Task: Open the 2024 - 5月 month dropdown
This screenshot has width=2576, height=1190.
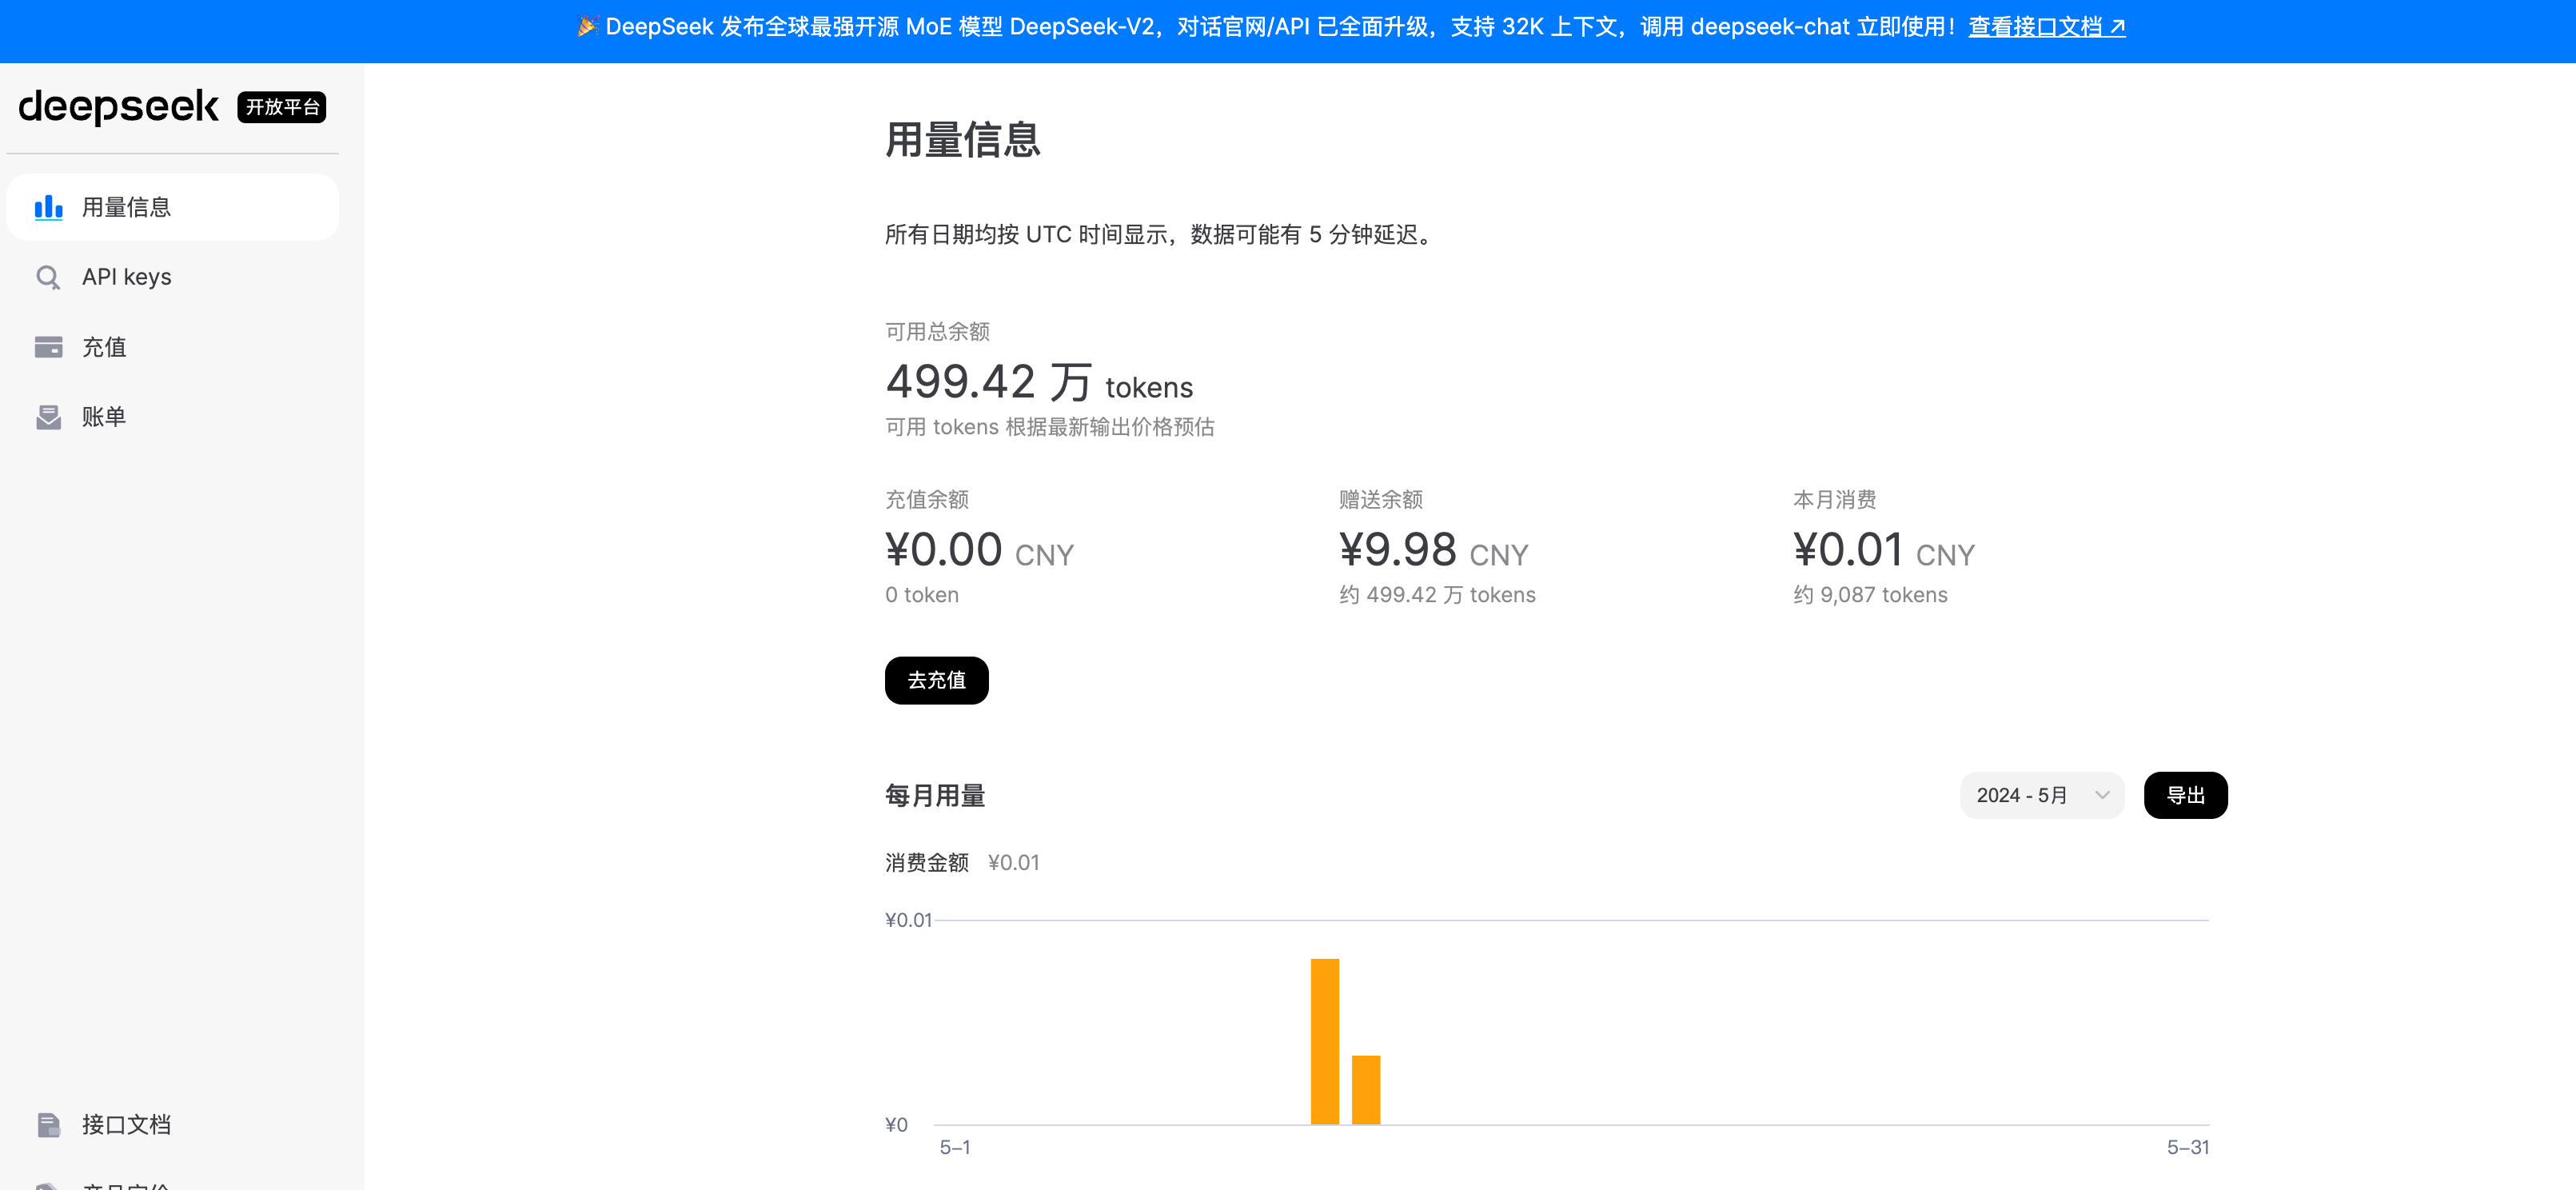Action: tap(2041, 795)
